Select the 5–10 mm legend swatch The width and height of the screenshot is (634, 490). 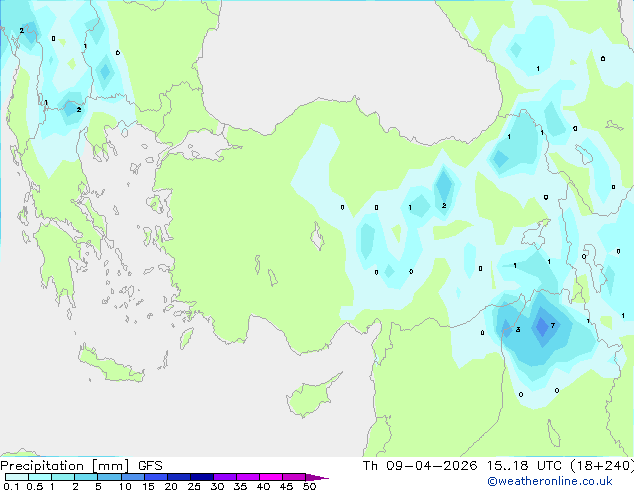coord(109,477)
